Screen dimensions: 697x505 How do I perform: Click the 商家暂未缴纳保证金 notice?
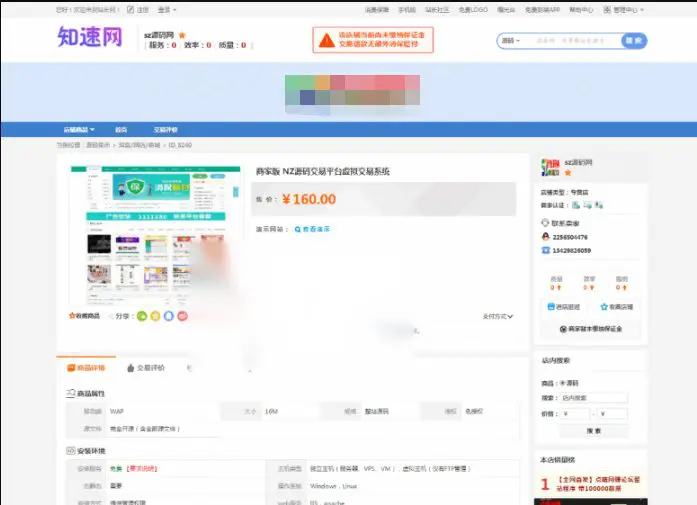[591, 329]
